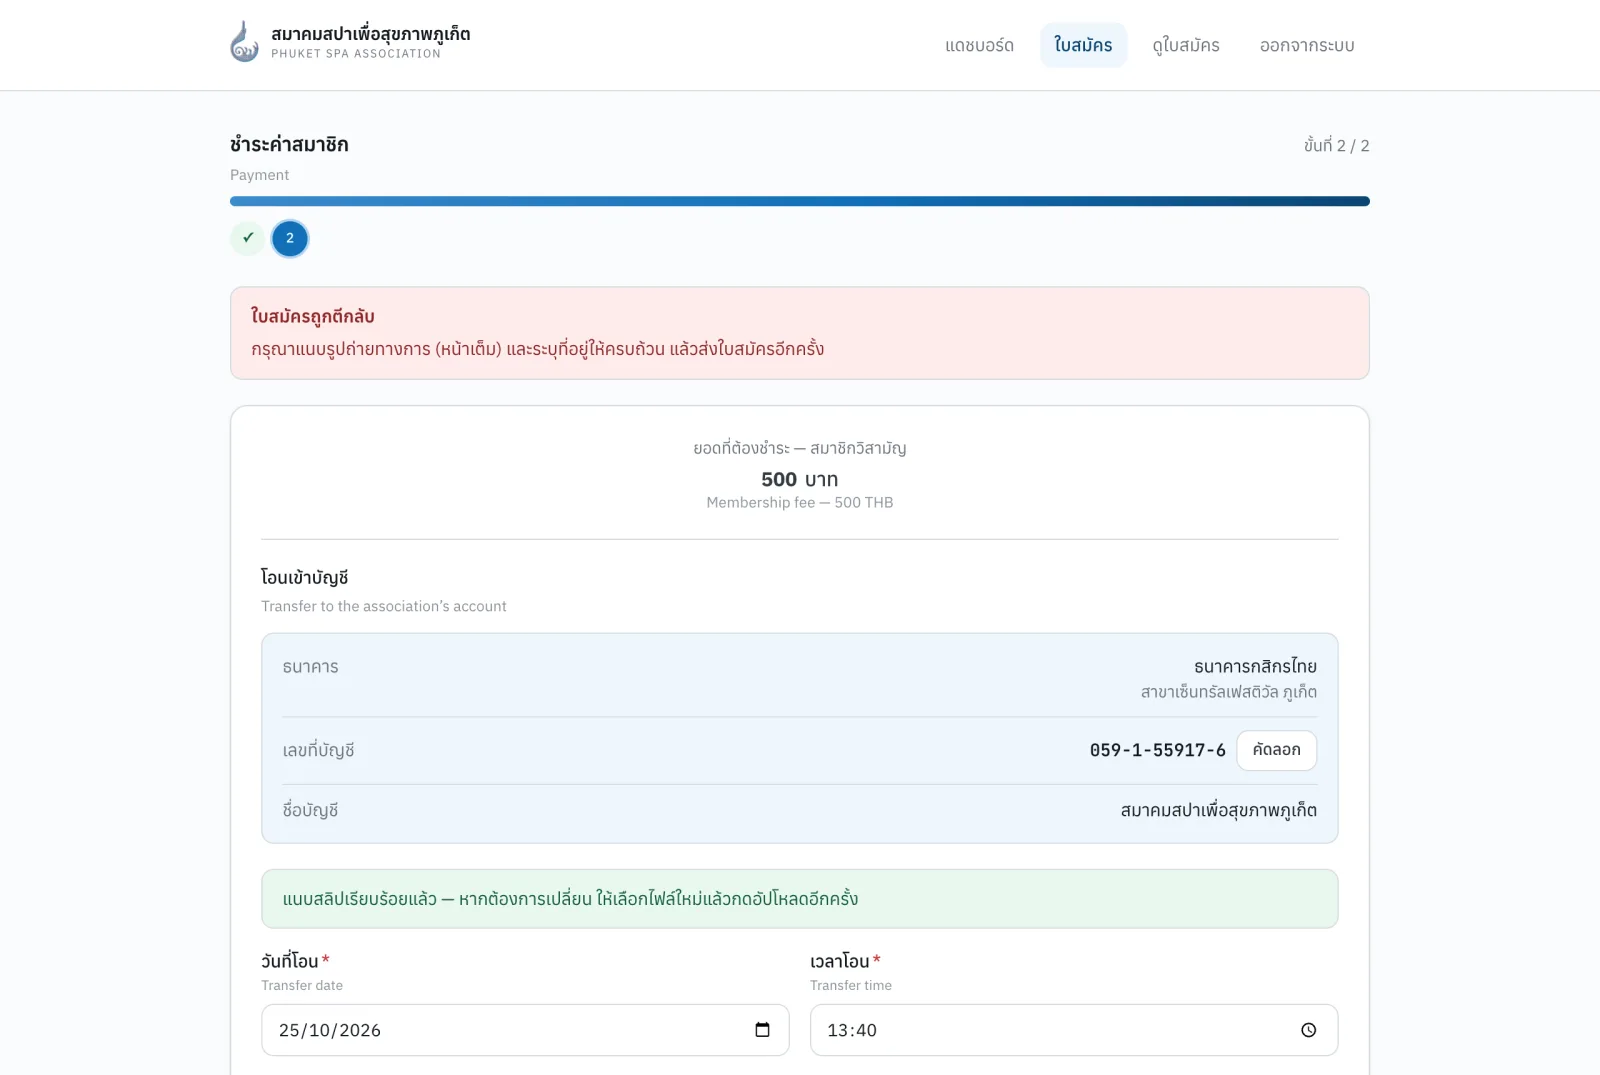Click the ใบสมัครถูกตีกลับ alert heading
This screenshot has width=1600, height=1075.
coord(313,316)
